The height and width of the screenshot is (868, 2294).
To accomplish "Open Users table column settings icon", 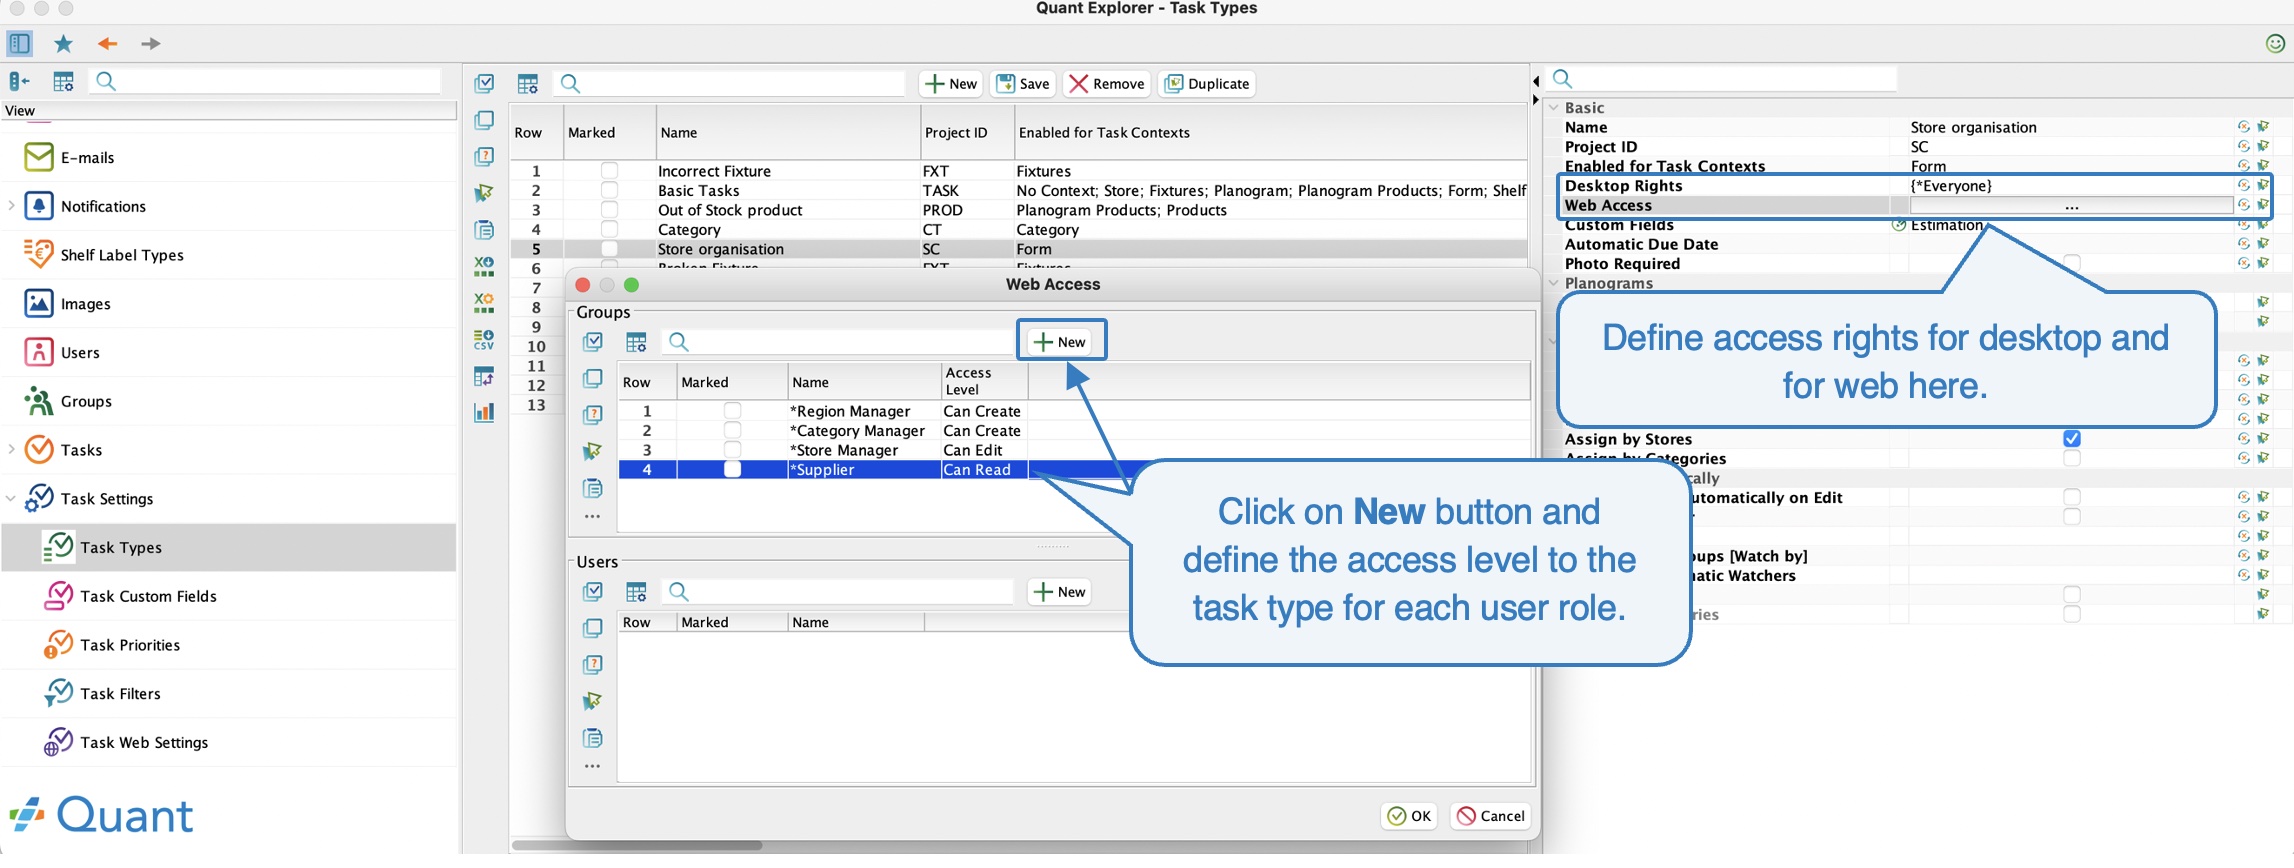I will pyautogui.click(x=637, y=592).
